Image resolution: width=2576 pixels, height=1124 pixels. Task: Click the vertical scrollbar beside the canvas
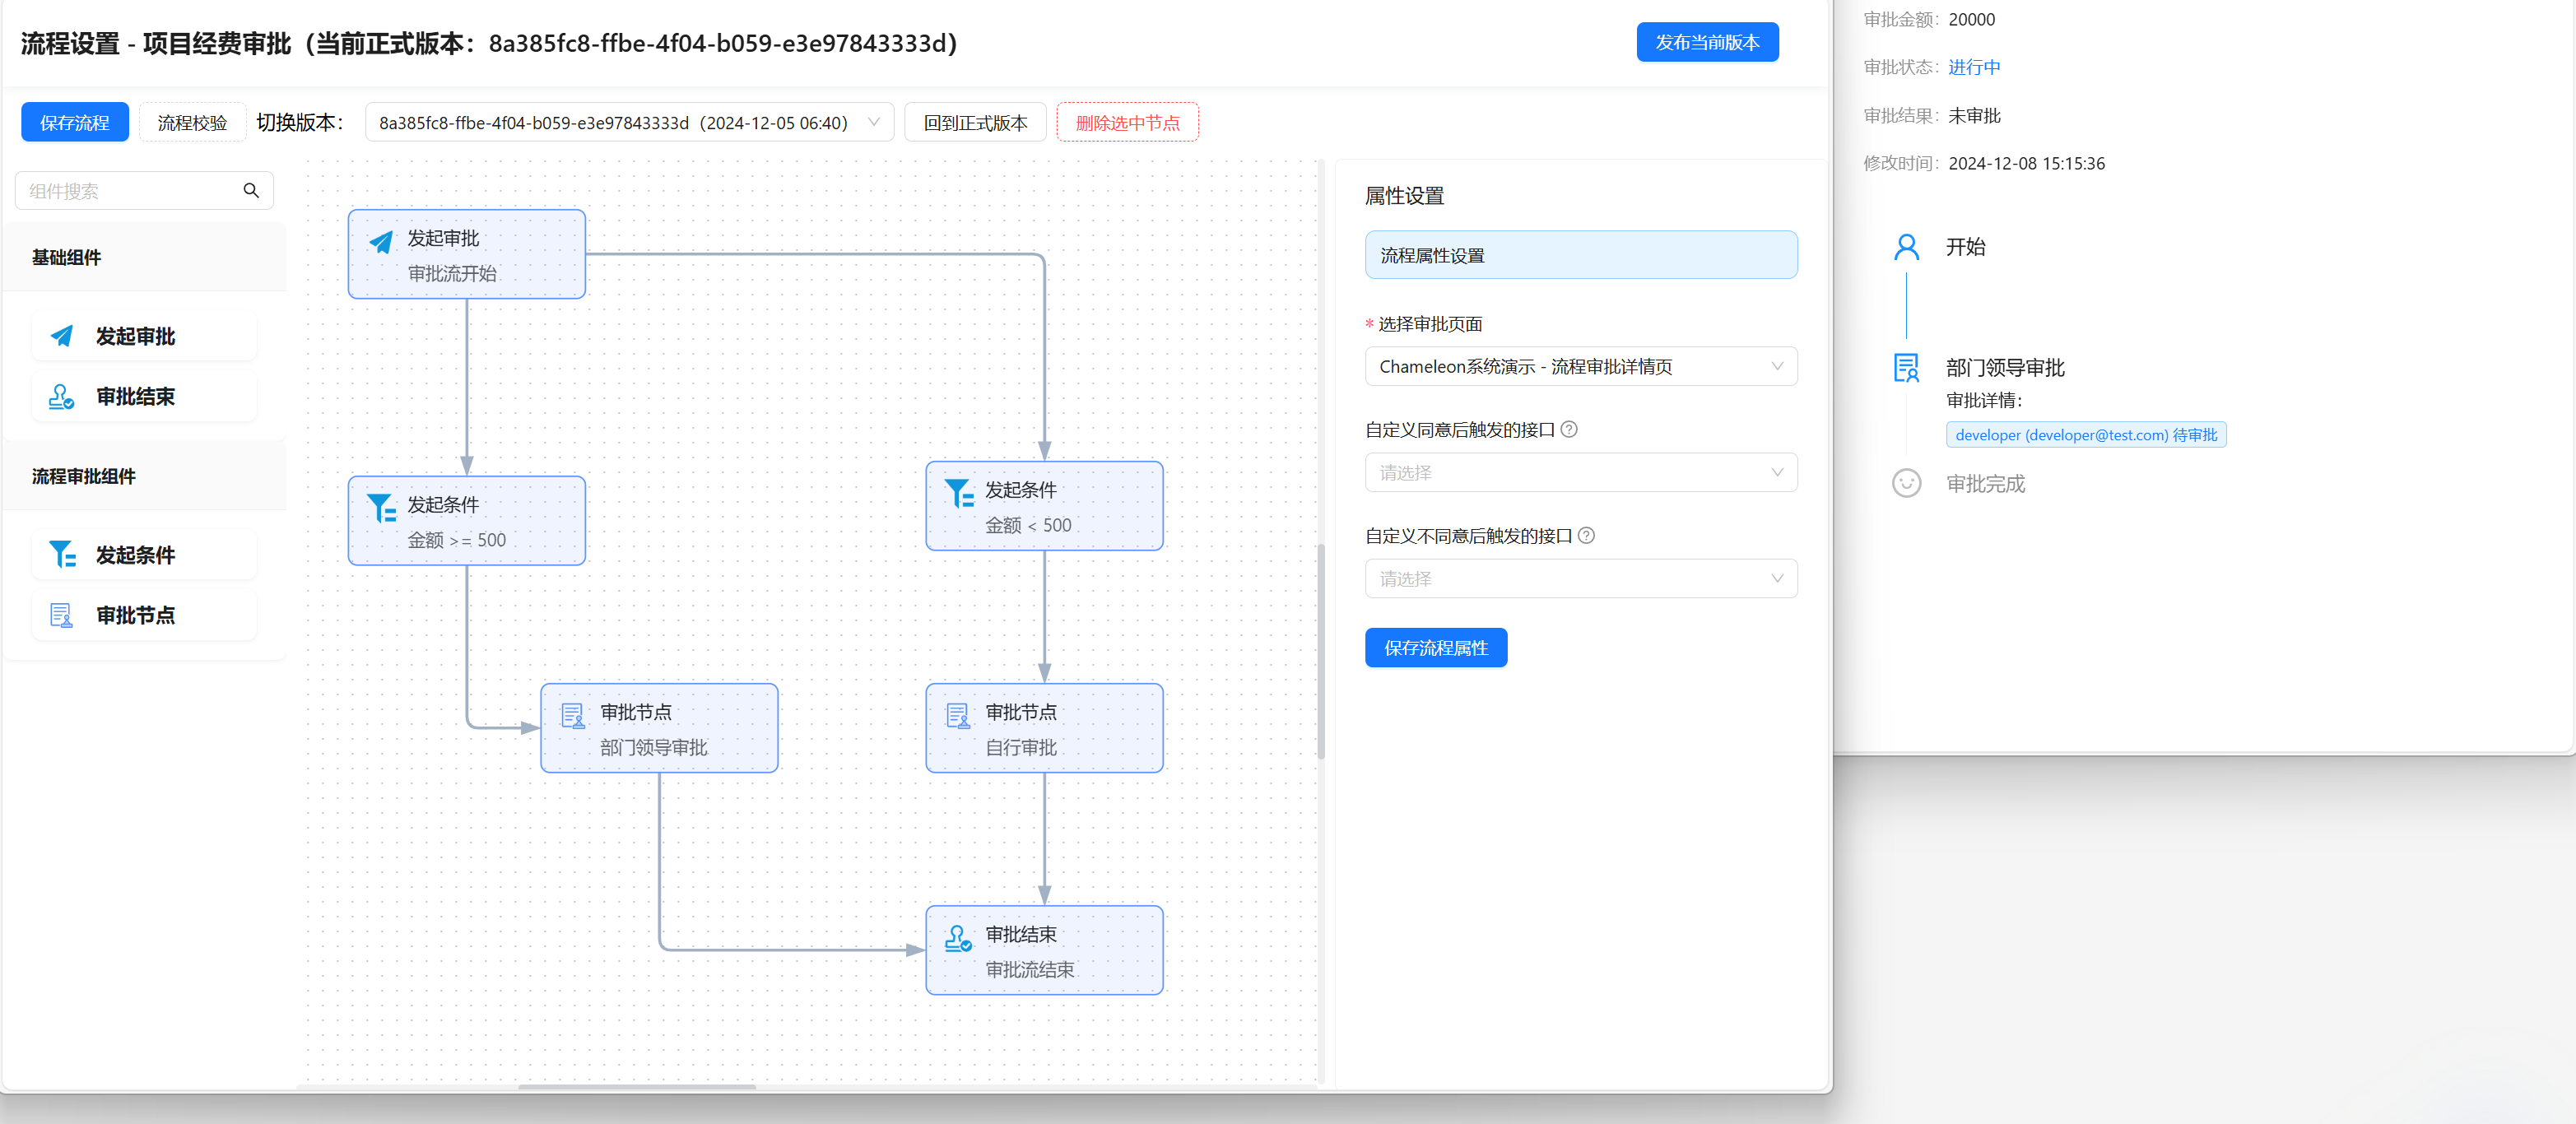pyautogui.click(x=1320, y=650)
